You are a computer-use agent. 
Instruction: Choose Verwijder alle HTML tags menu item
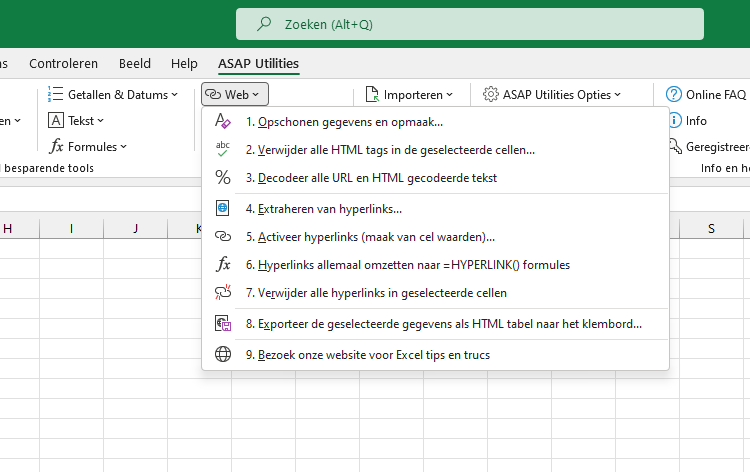[x=435, y=150]
